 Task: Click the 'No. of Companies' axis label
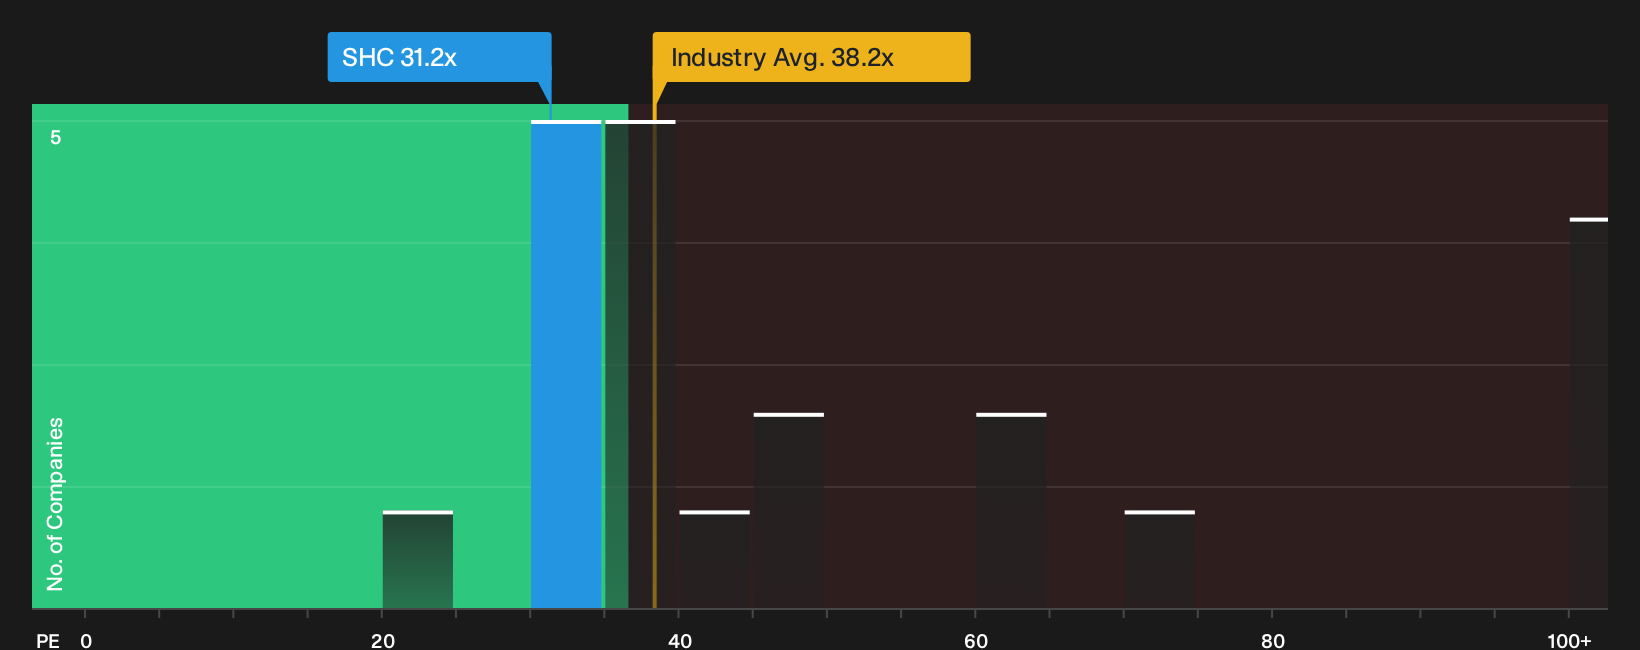click(x=55, y=504)
